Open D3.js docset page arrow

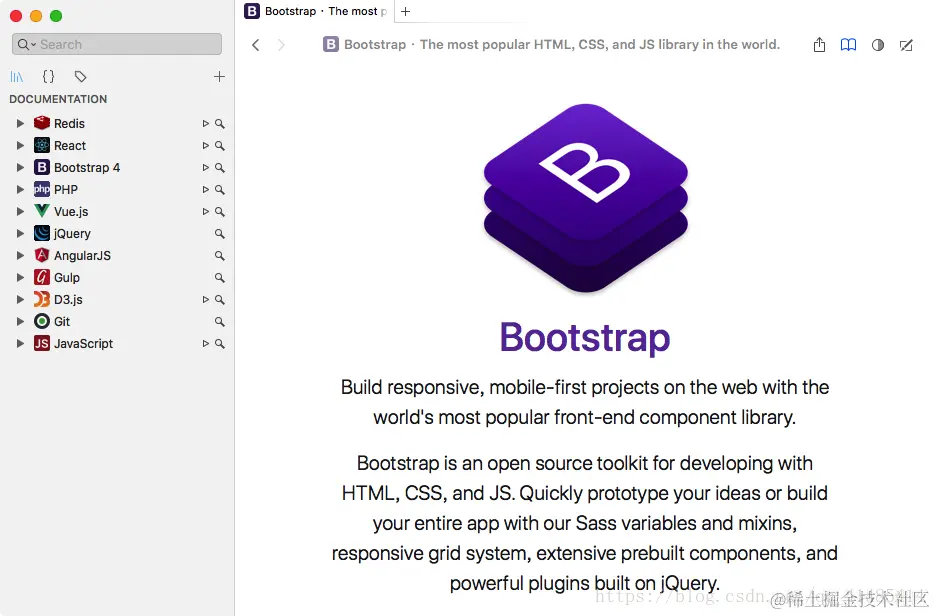(x=205, y=300)
